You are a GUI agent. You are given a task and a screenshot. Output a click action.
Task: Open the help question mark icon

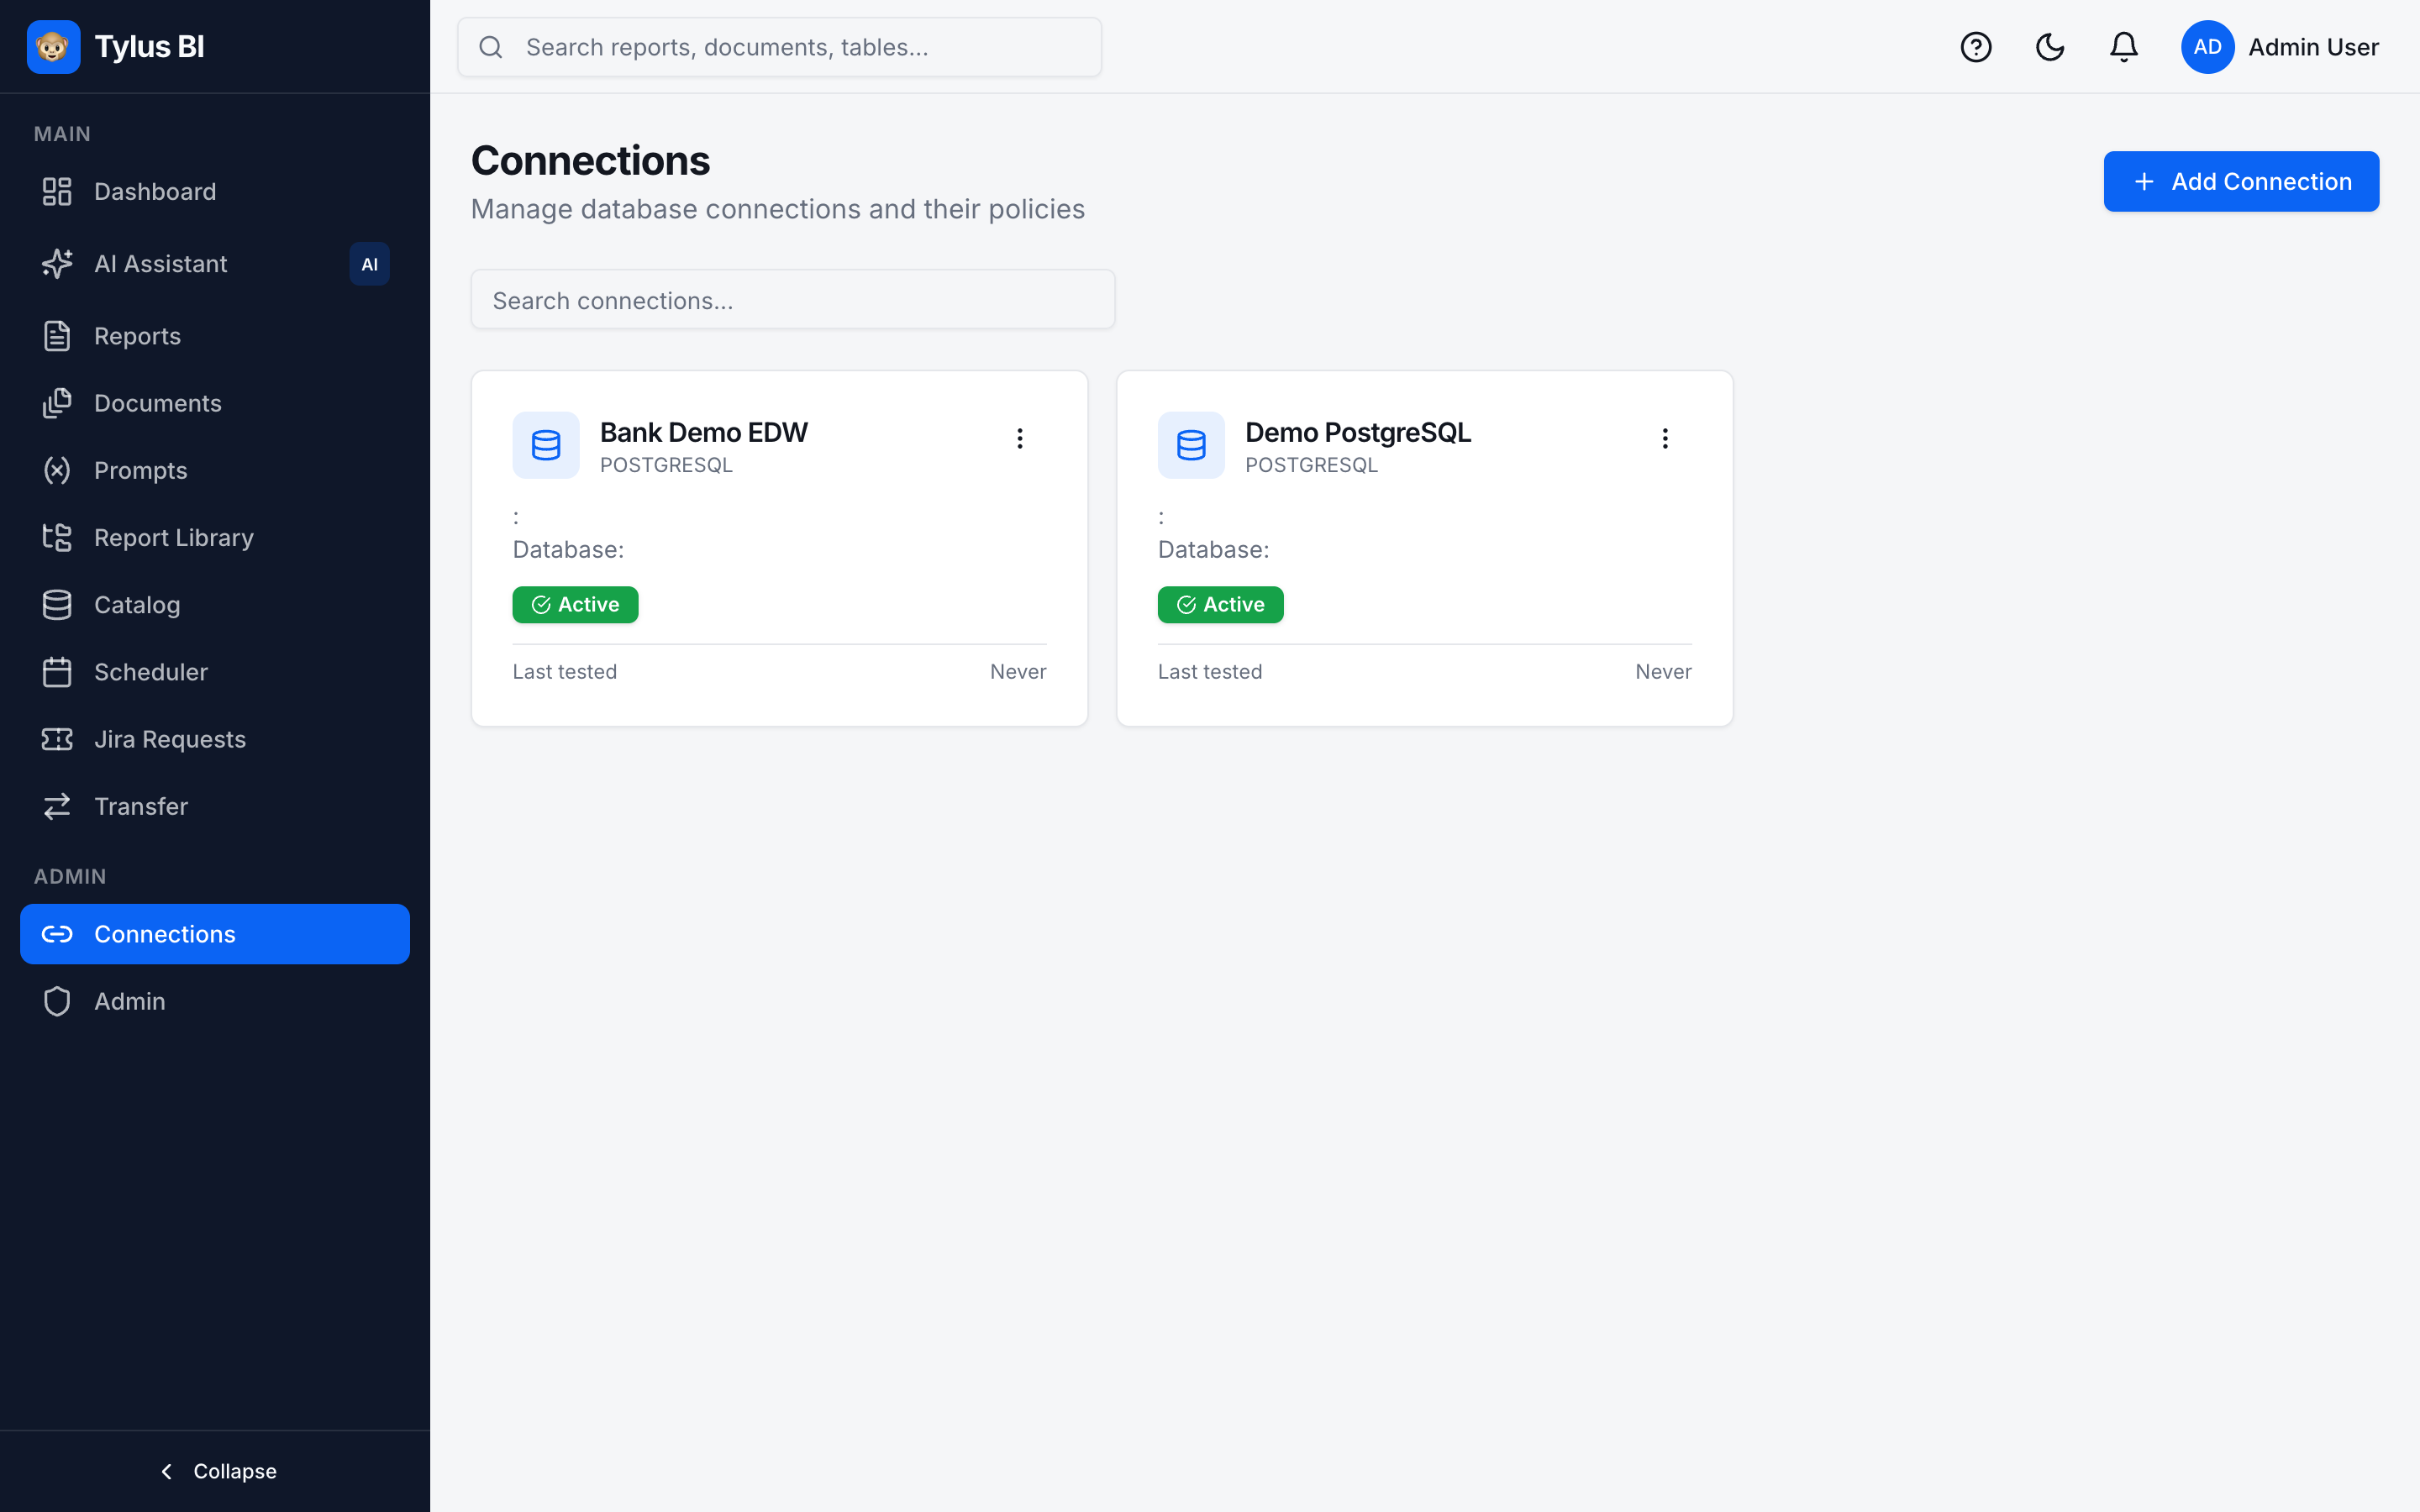1976,47
